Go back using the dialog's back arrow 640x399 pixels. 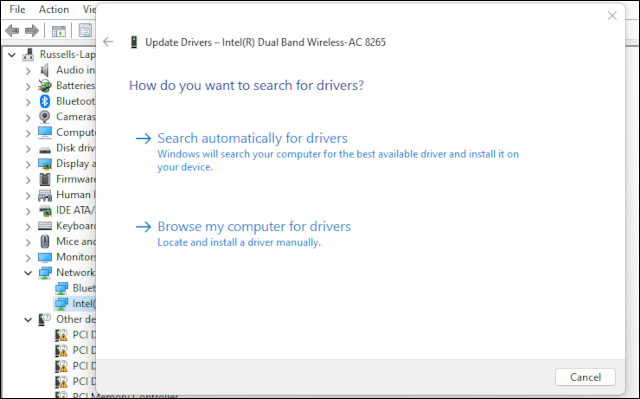pyautogui.click(x=108, y=42)
